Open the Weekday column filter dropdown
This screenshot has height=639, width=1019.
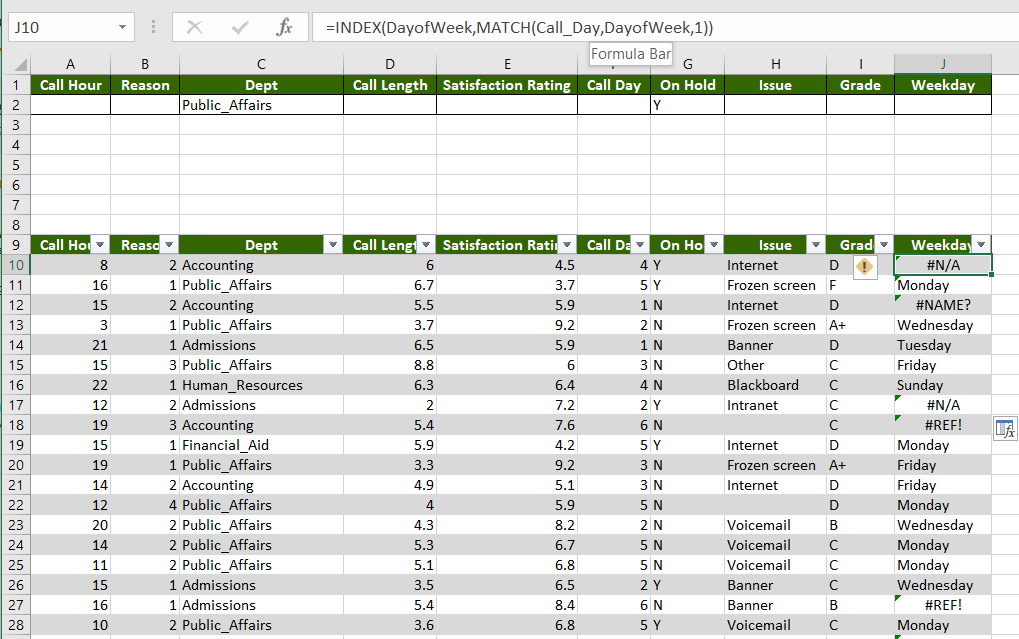(x=979, y=245)
